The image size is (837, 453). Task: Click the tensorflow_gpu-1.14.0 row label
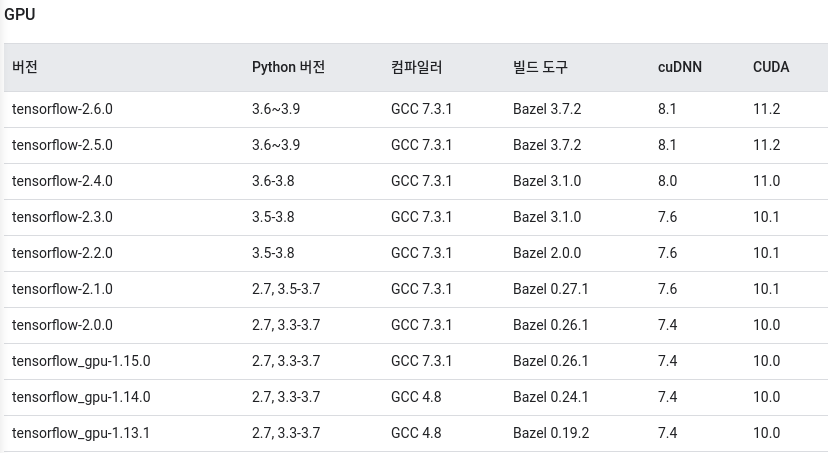(81, 397)
